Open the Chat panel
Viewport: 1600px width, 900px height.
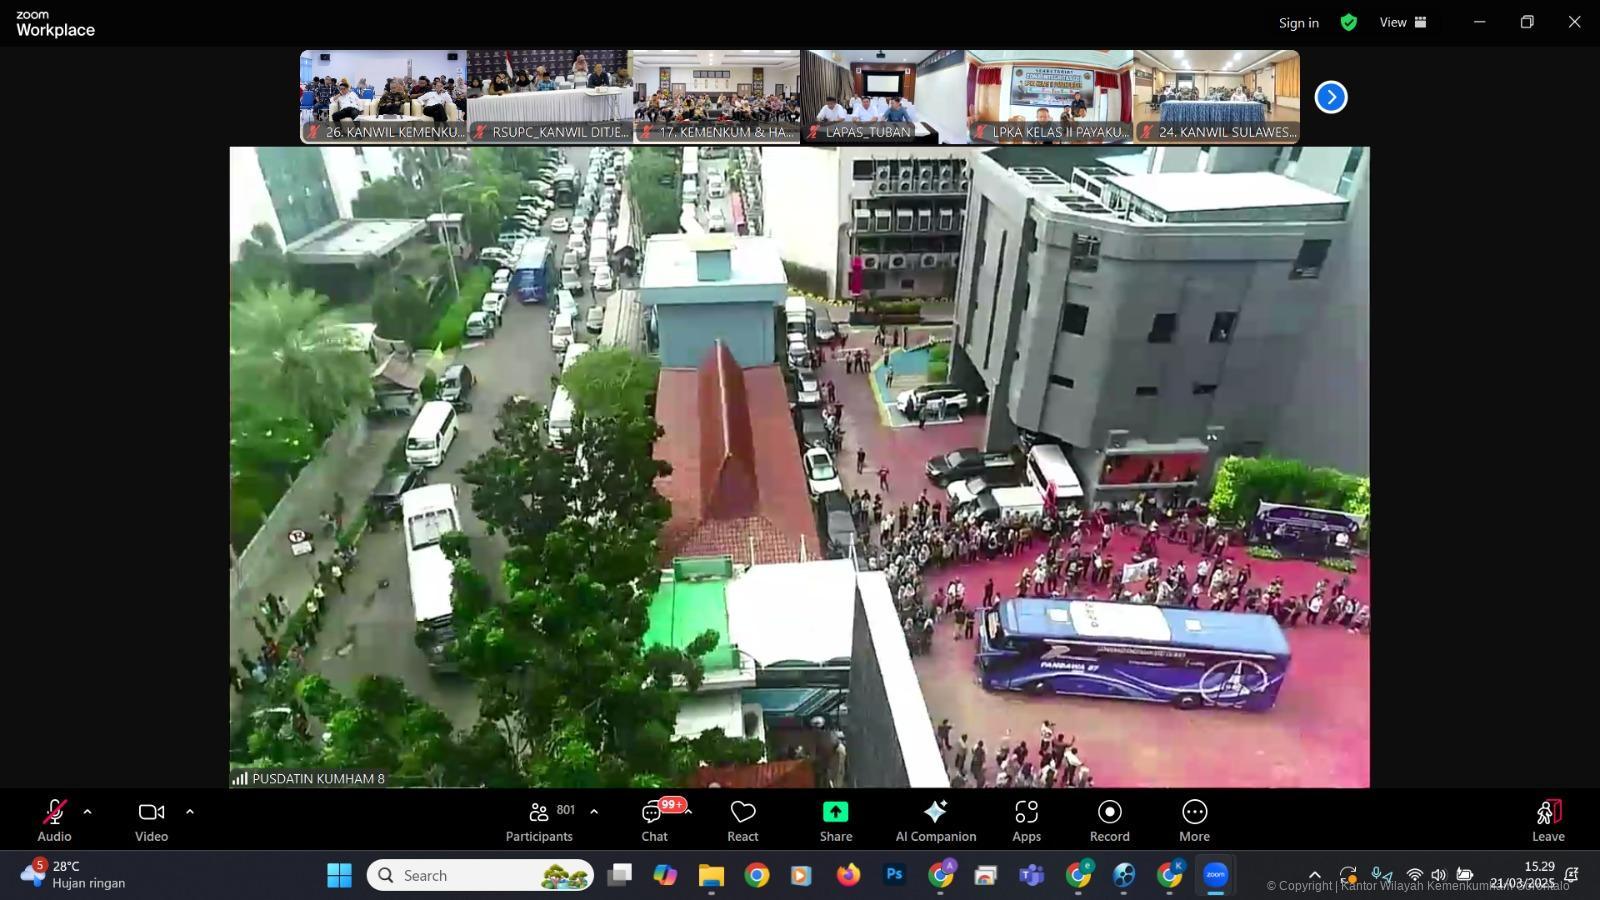click(655, 821)
